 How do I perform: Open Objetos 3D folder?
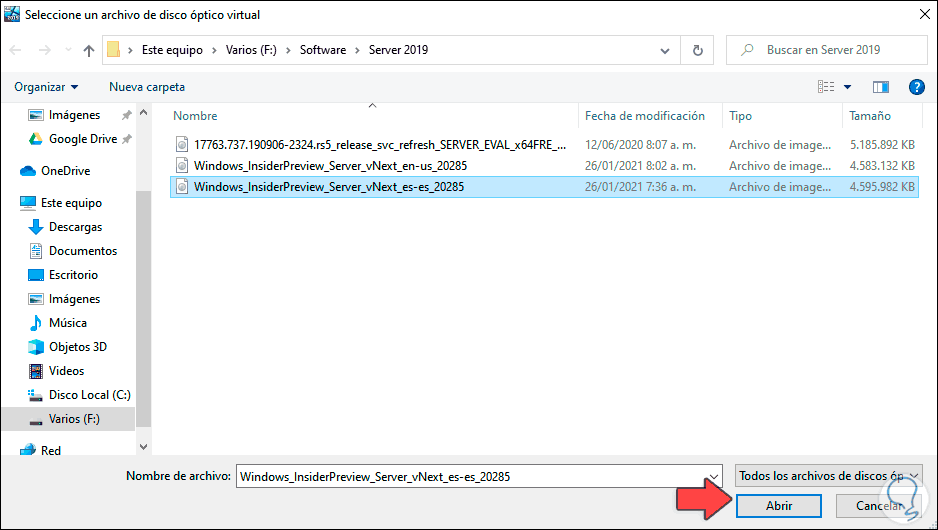tap(78, 347)
